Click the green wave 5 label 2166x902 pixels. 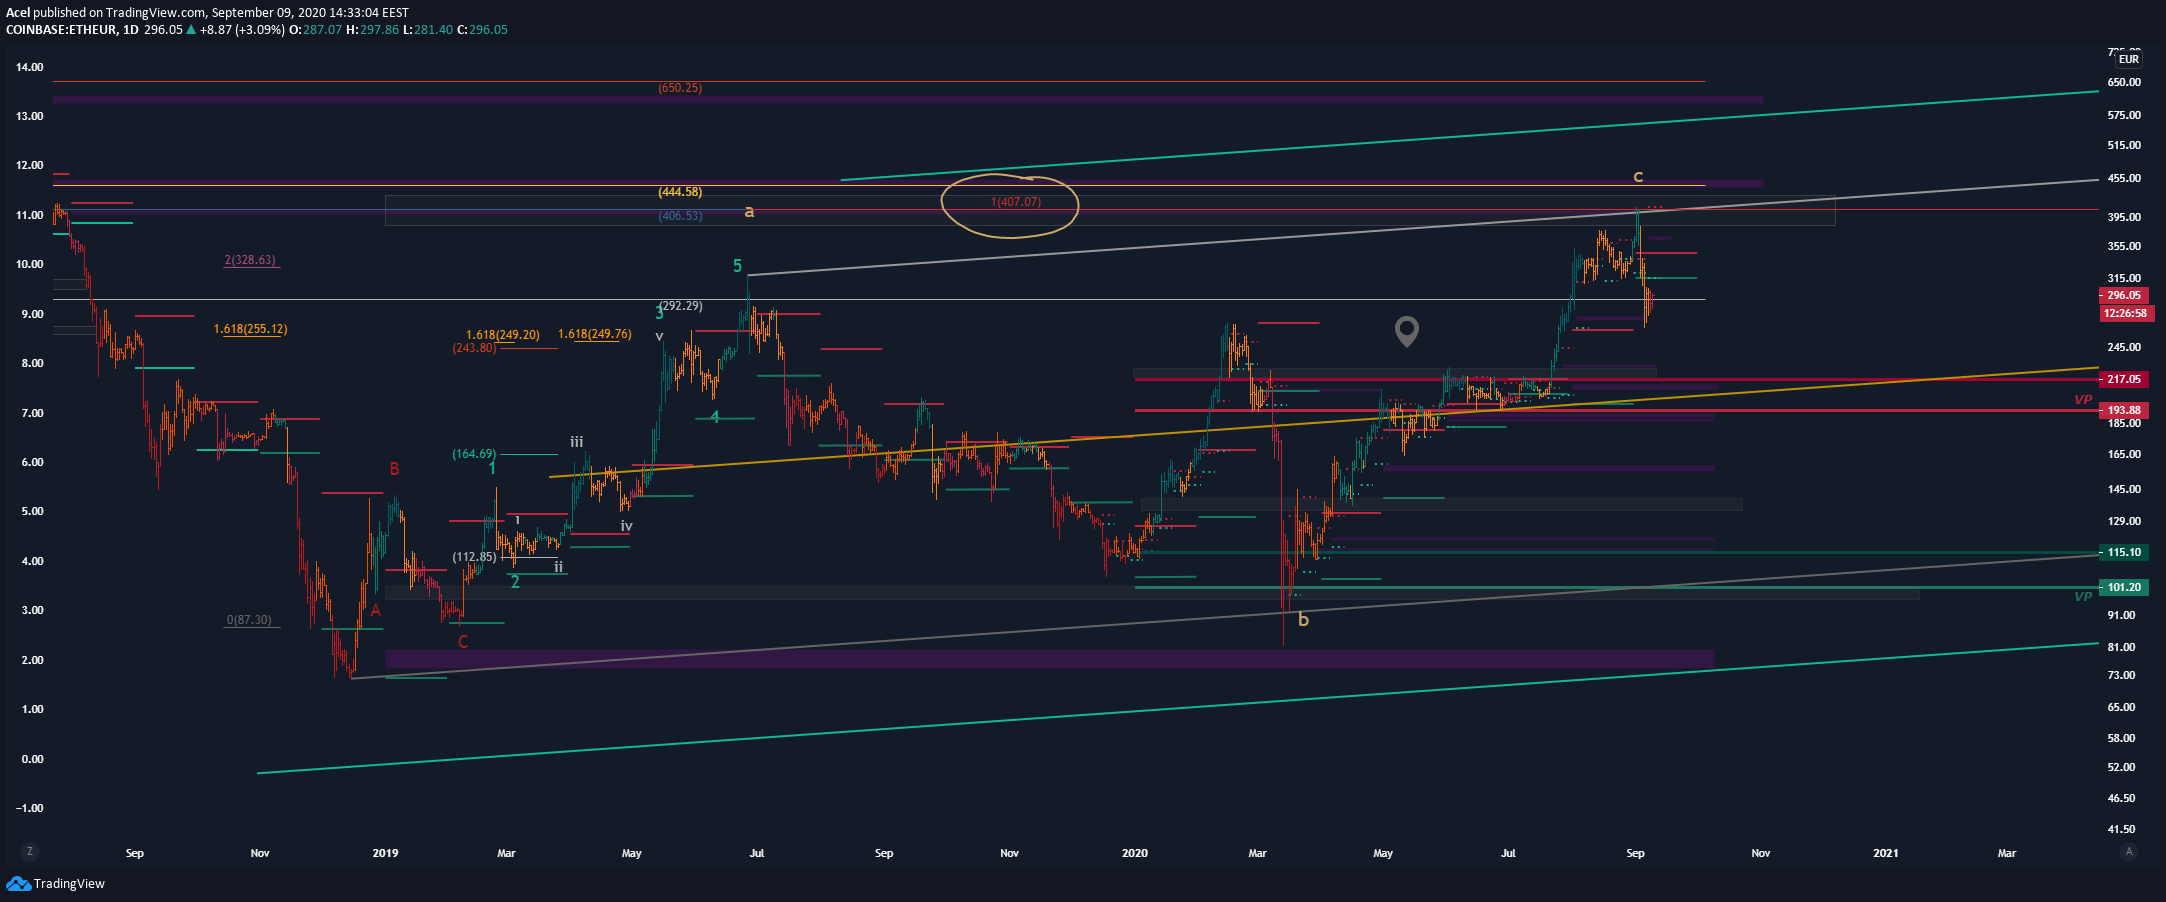click(738, 266)
